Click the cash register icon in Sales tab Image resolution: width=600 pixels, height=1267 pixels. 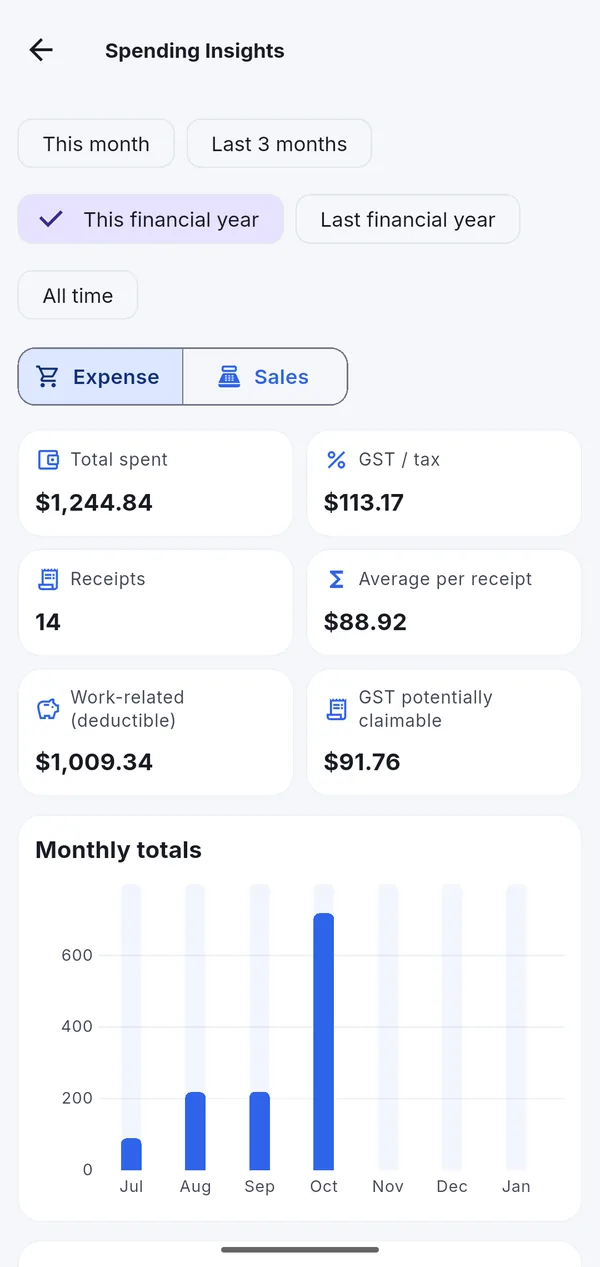click(x=229, y=377)
